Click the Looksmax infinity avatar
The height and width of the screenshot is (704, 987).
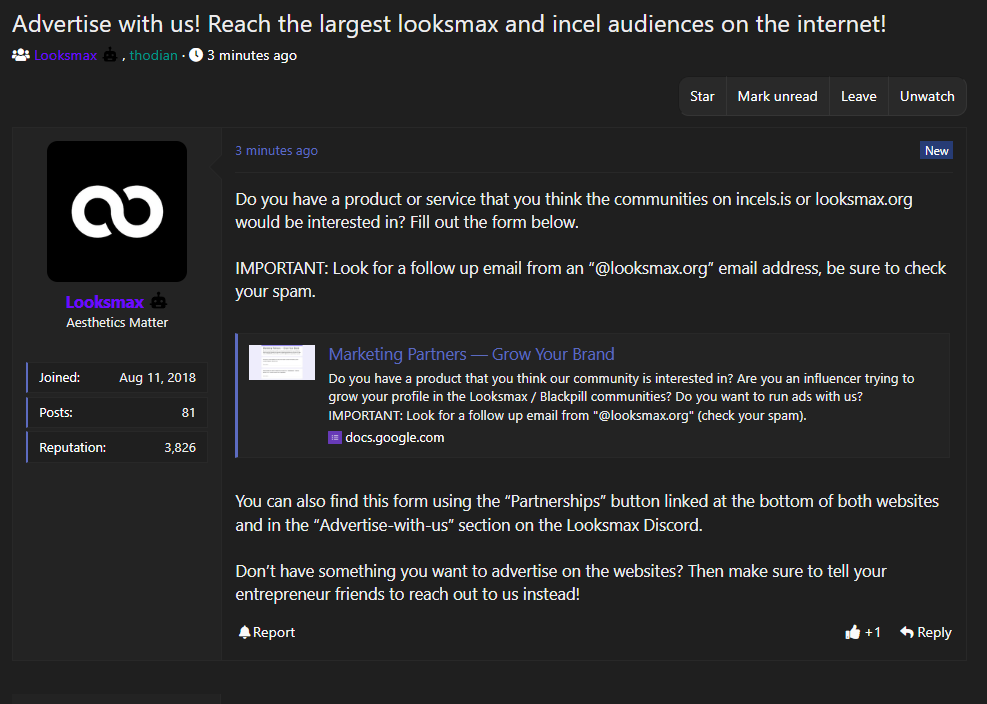tap(117, 212)
